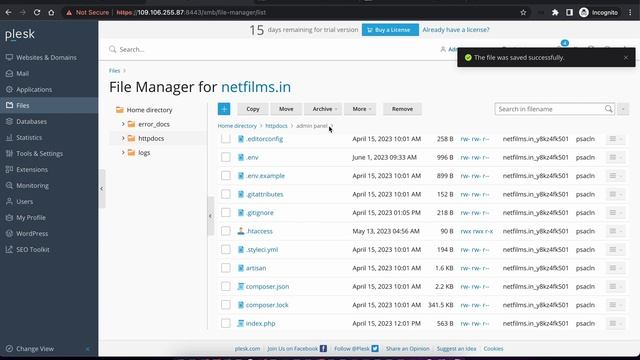Open row menu for .editorconfig
Screen dimensions: 640x360
coord(616,139)
